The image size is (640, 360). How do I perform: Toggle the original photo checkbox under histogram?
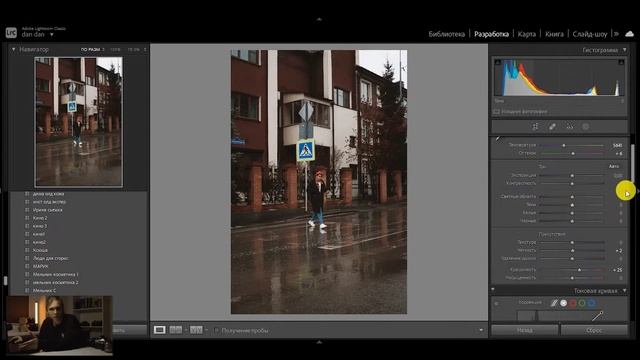click(496, 111)
